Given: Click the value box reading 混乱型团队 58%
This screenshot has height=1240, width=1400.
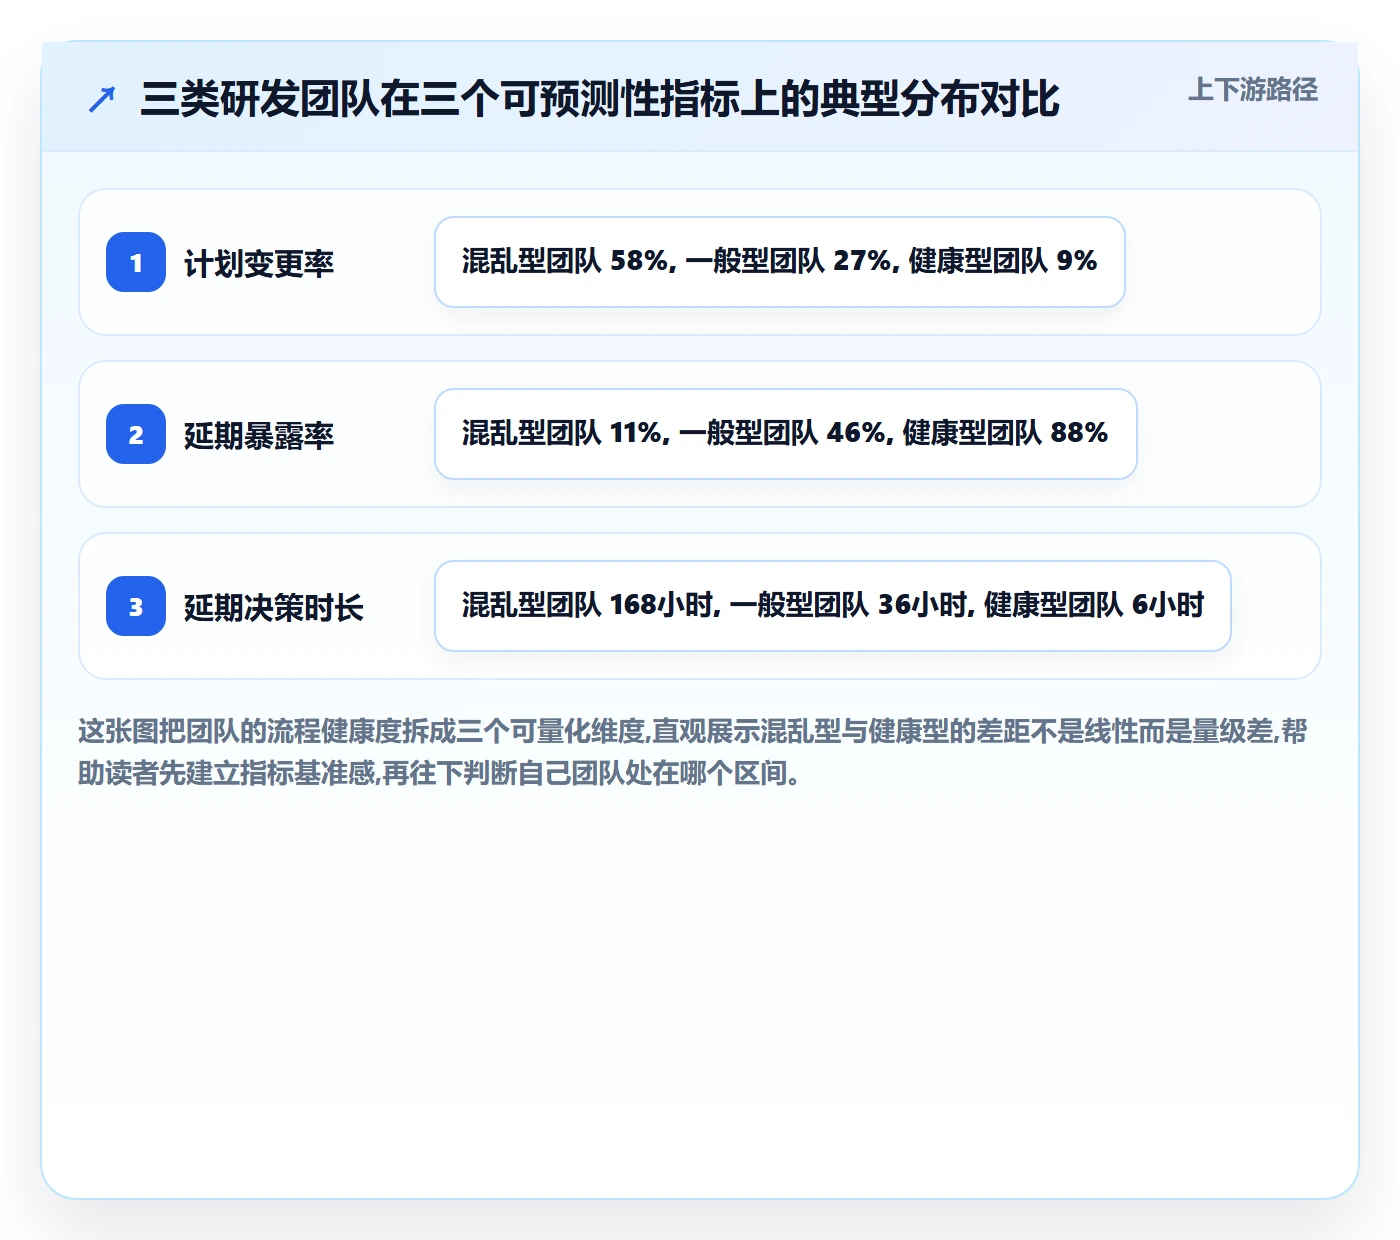Looking at the screenshot, I should 780,262.
